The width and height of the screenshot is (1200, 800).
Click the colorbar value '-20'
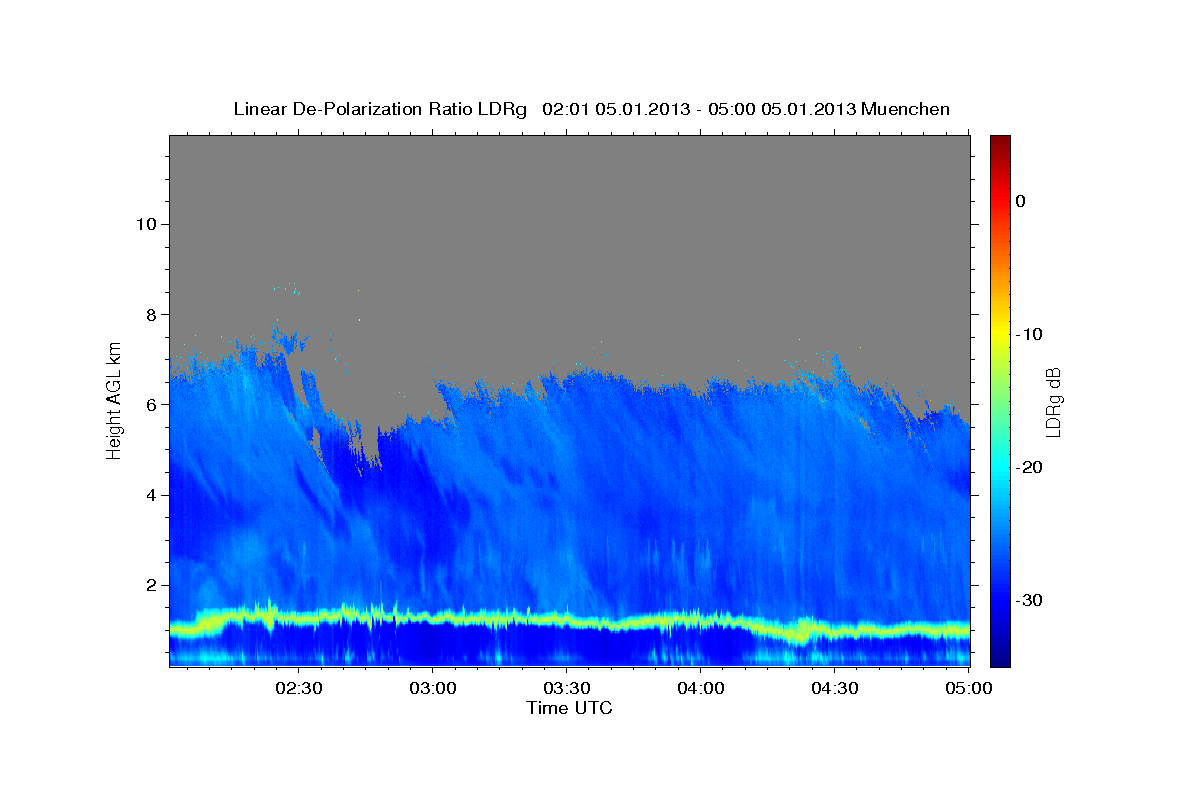coord(1029,467)
